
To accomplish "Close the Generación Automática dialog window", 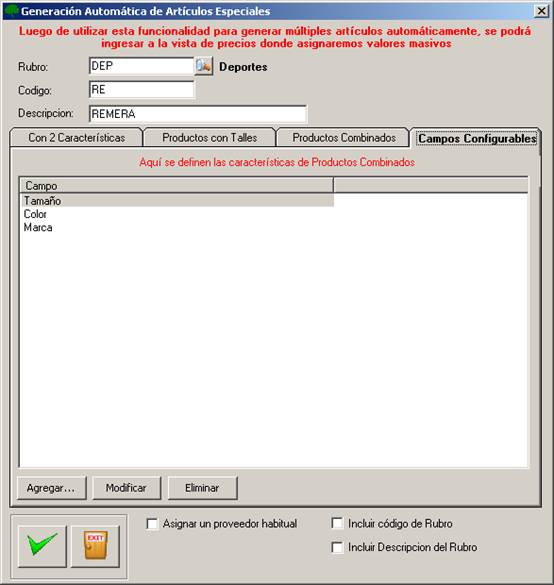I will tap(542, 11).
